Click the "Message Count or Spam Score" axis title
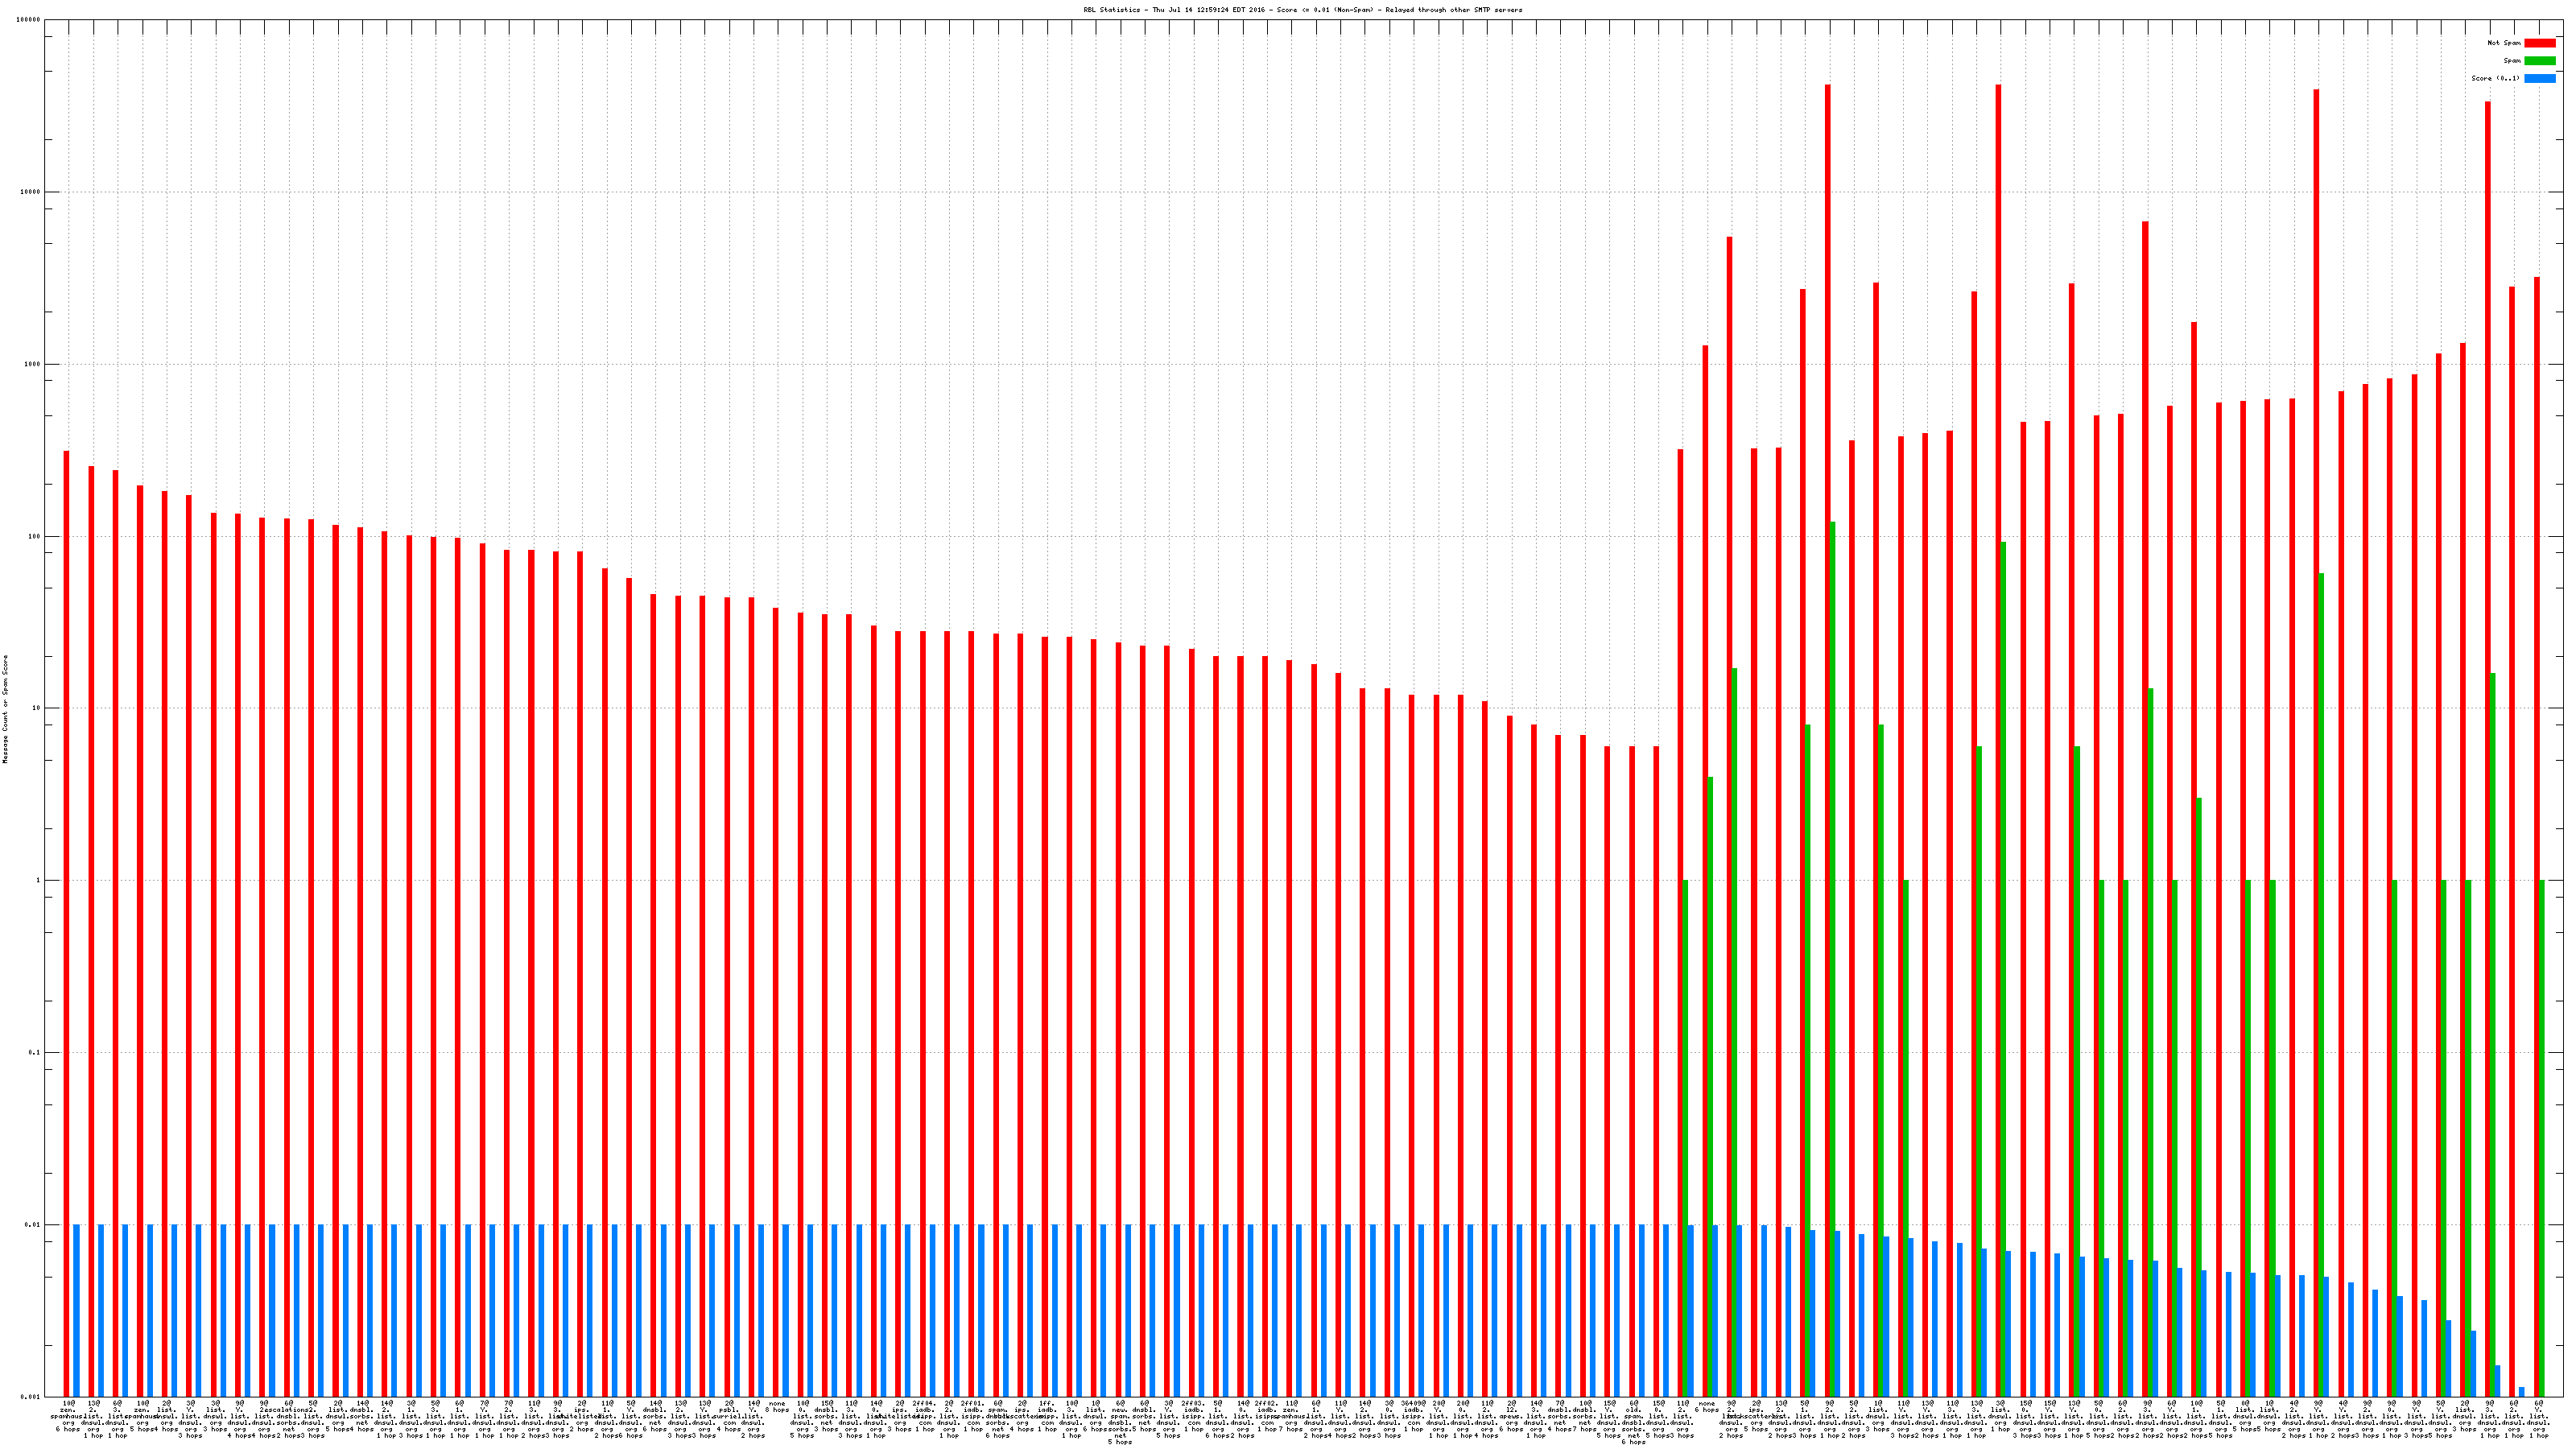Viewport: 2576px width, 1449px height. (x=5, y=709)
